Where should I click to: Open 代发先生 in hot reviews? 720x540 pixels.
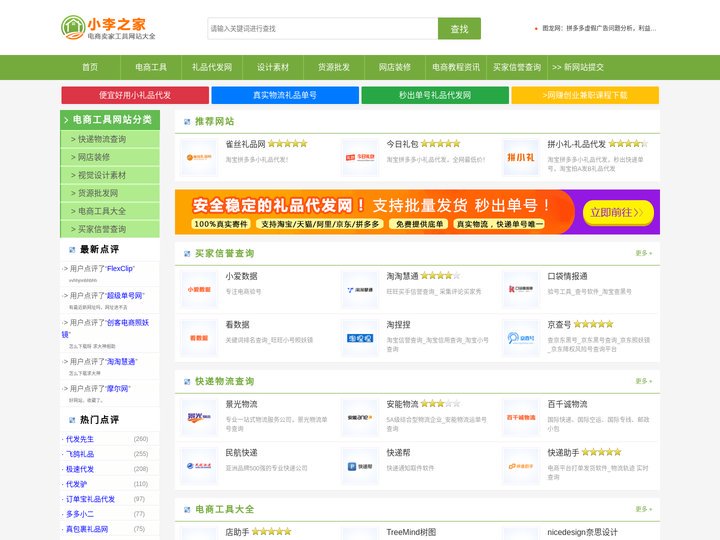[79, 439]
